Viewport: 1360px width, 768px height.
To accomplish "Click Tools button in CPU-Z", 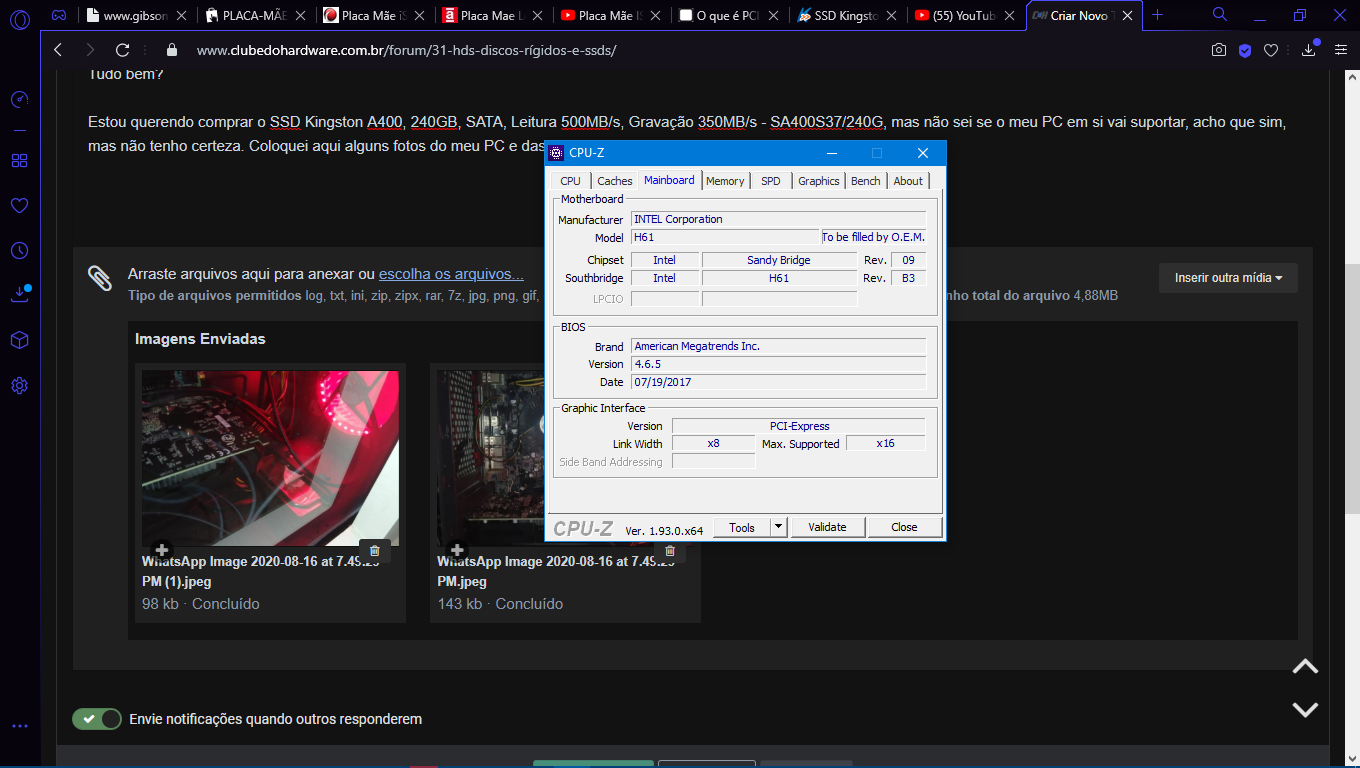I will [742, 527].
